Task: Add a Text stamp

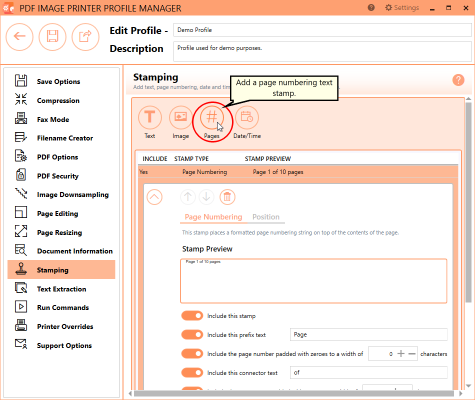Action: 150,117
